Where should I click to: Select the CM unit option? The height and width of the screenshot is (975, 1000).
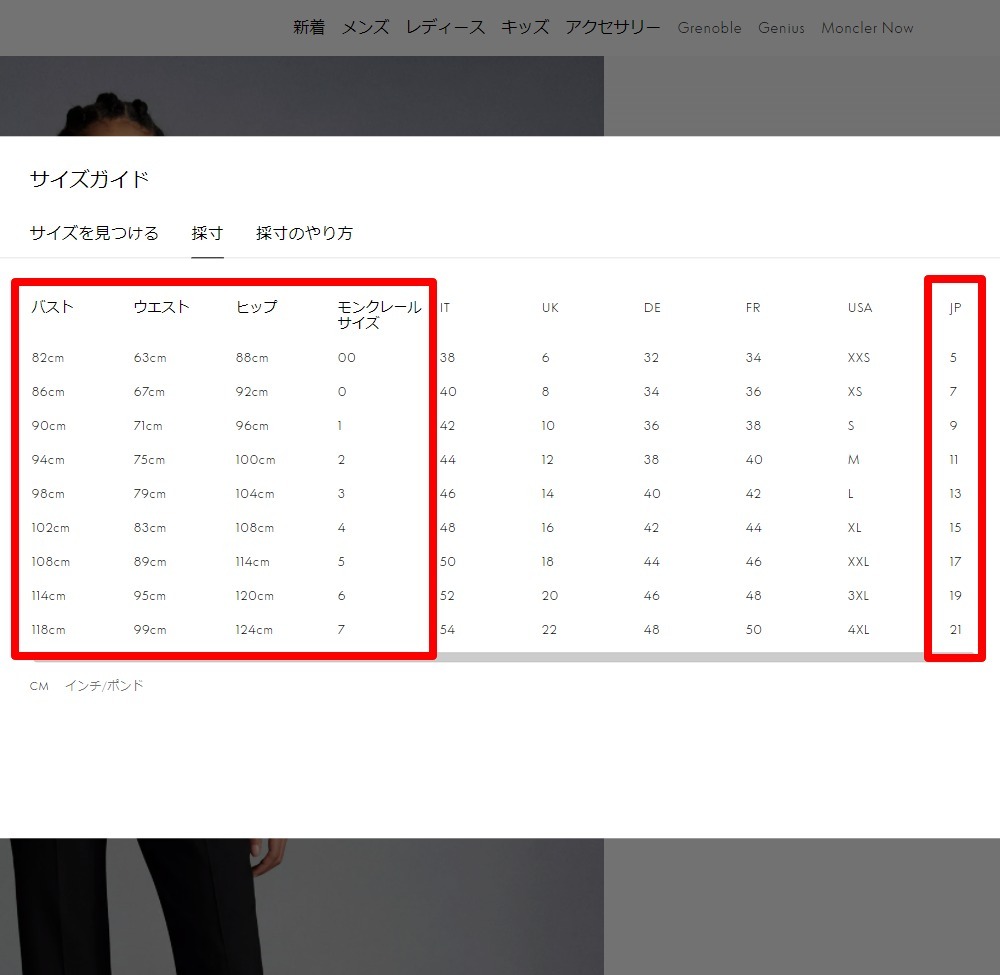pyautogui.click(x=39, y=686)
